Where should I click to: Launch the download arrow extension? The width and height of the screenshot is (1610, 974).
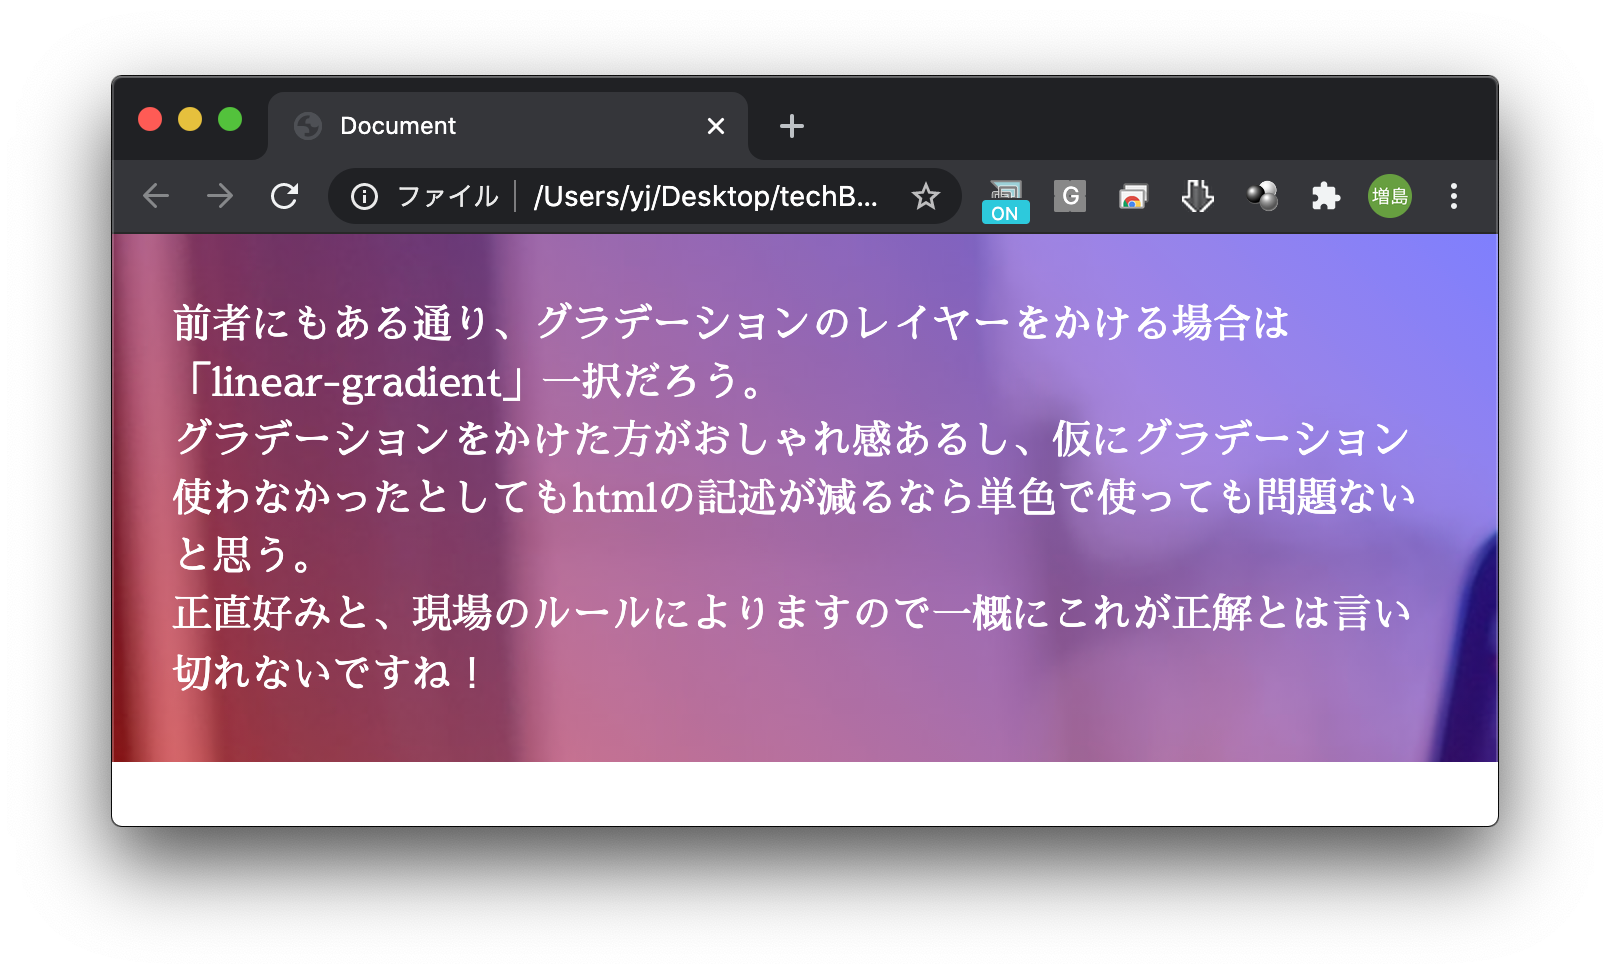click(1197, 196)
